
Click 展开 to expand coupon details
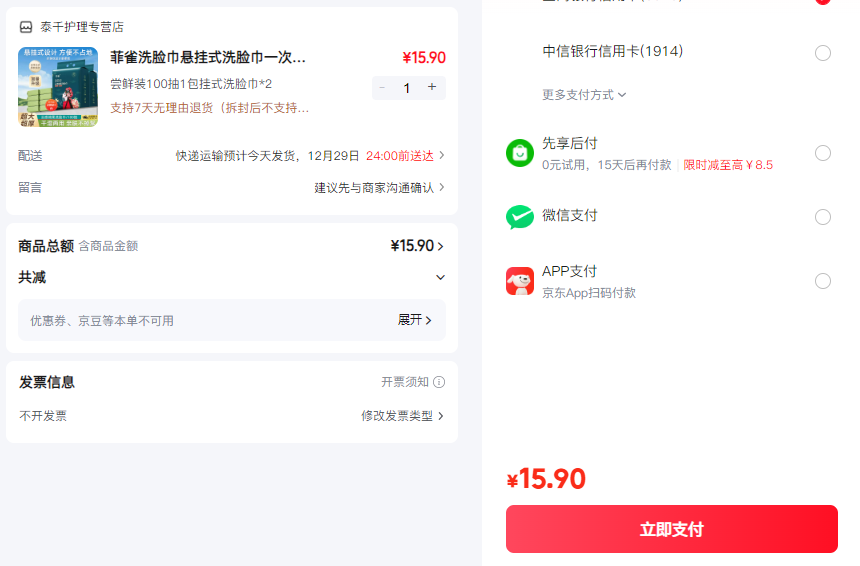point(415,320)
